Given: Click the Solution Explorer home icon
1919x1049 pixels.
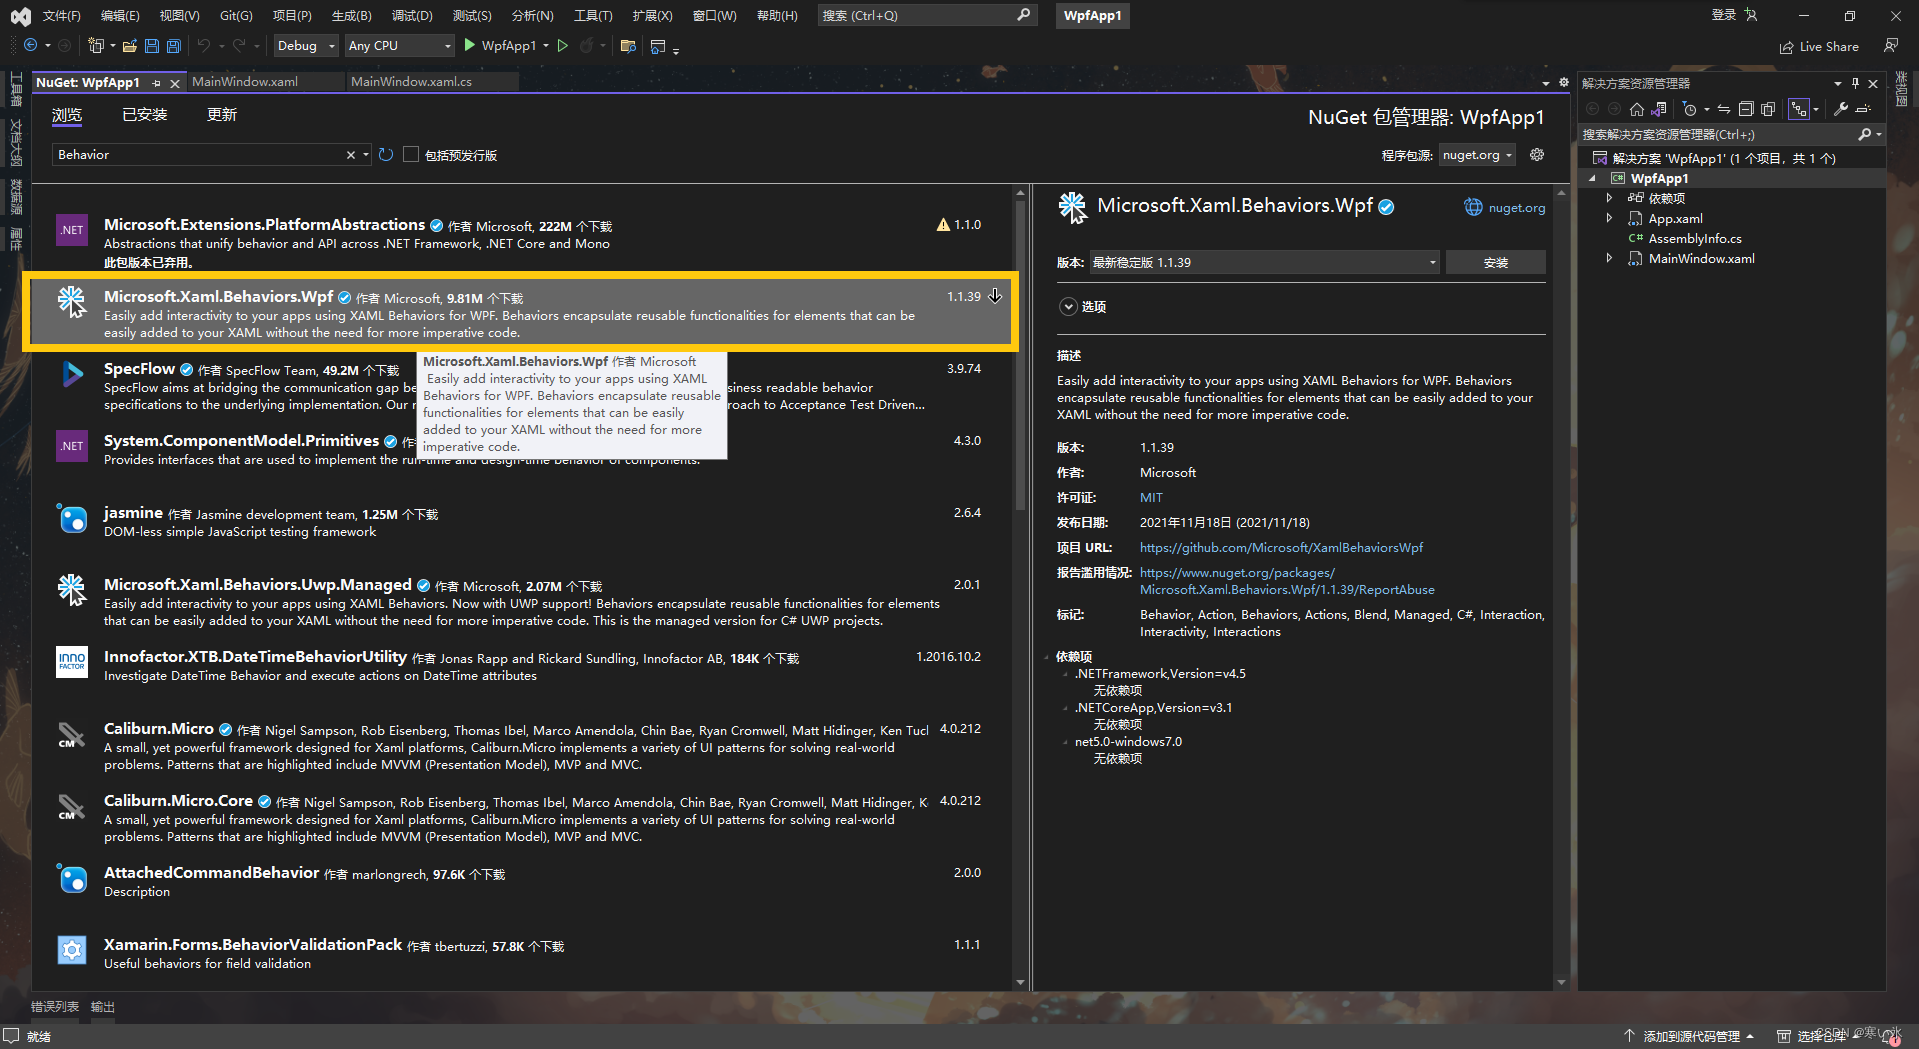Looking at the screenshot, I should tap(1637, 110).
